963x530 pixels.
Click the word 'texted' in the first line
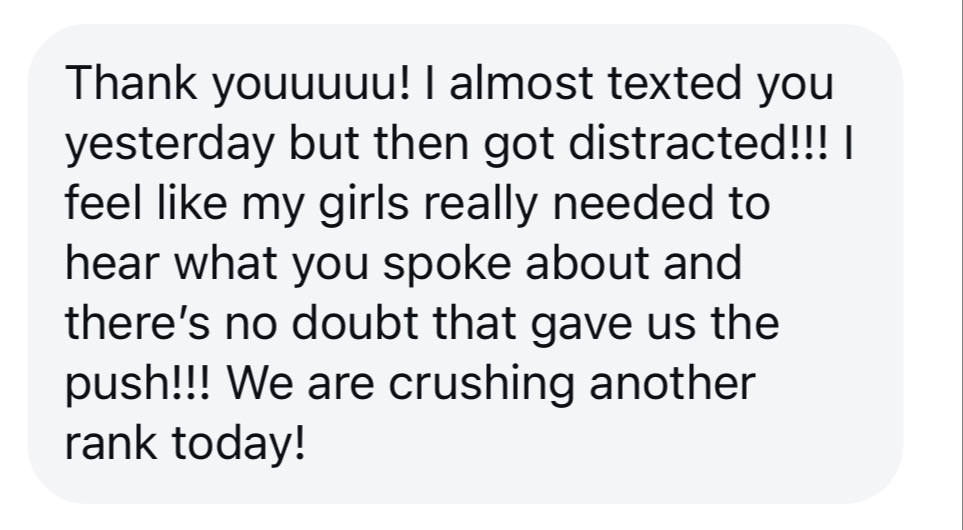point(674,83)
